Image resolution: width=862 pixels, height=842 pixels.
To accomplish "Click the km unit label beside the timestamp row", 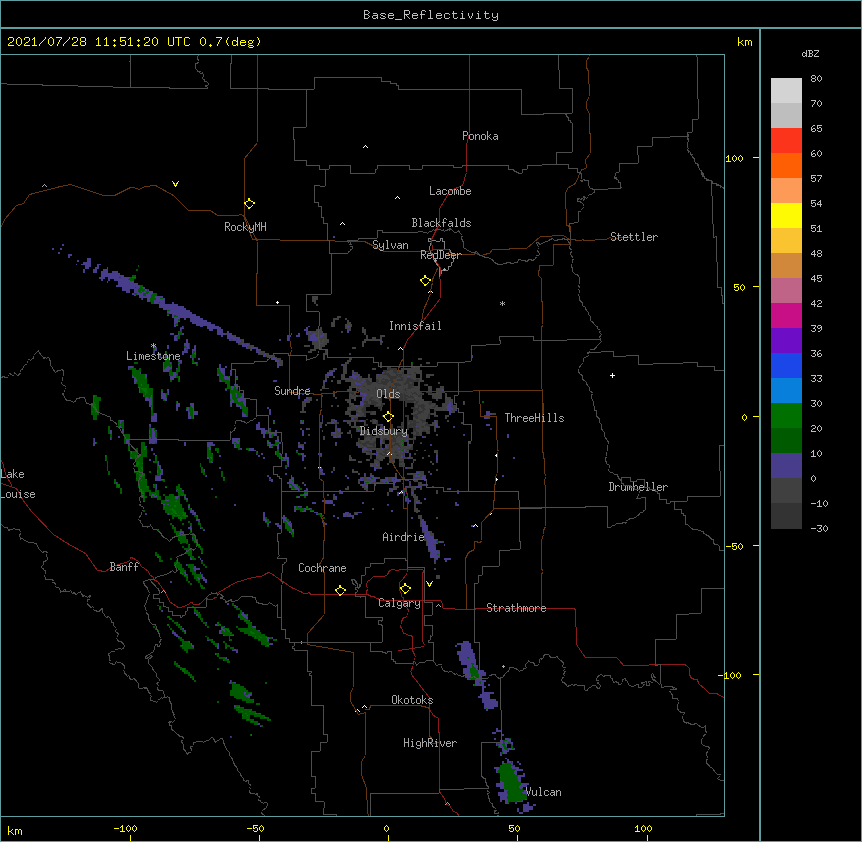I will [744, 42].
